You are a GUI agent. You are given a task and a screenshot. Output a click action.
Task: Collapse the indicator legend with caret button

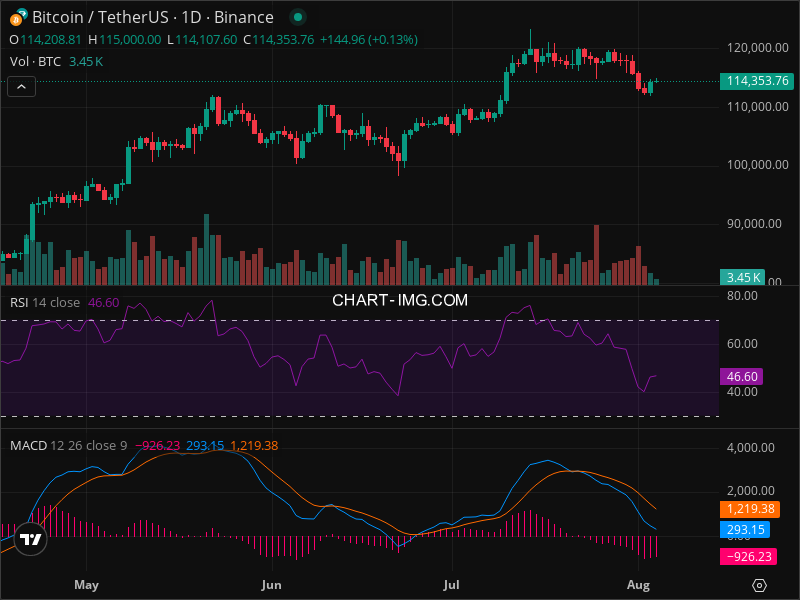pyautogui.click(x=21, y=87)
